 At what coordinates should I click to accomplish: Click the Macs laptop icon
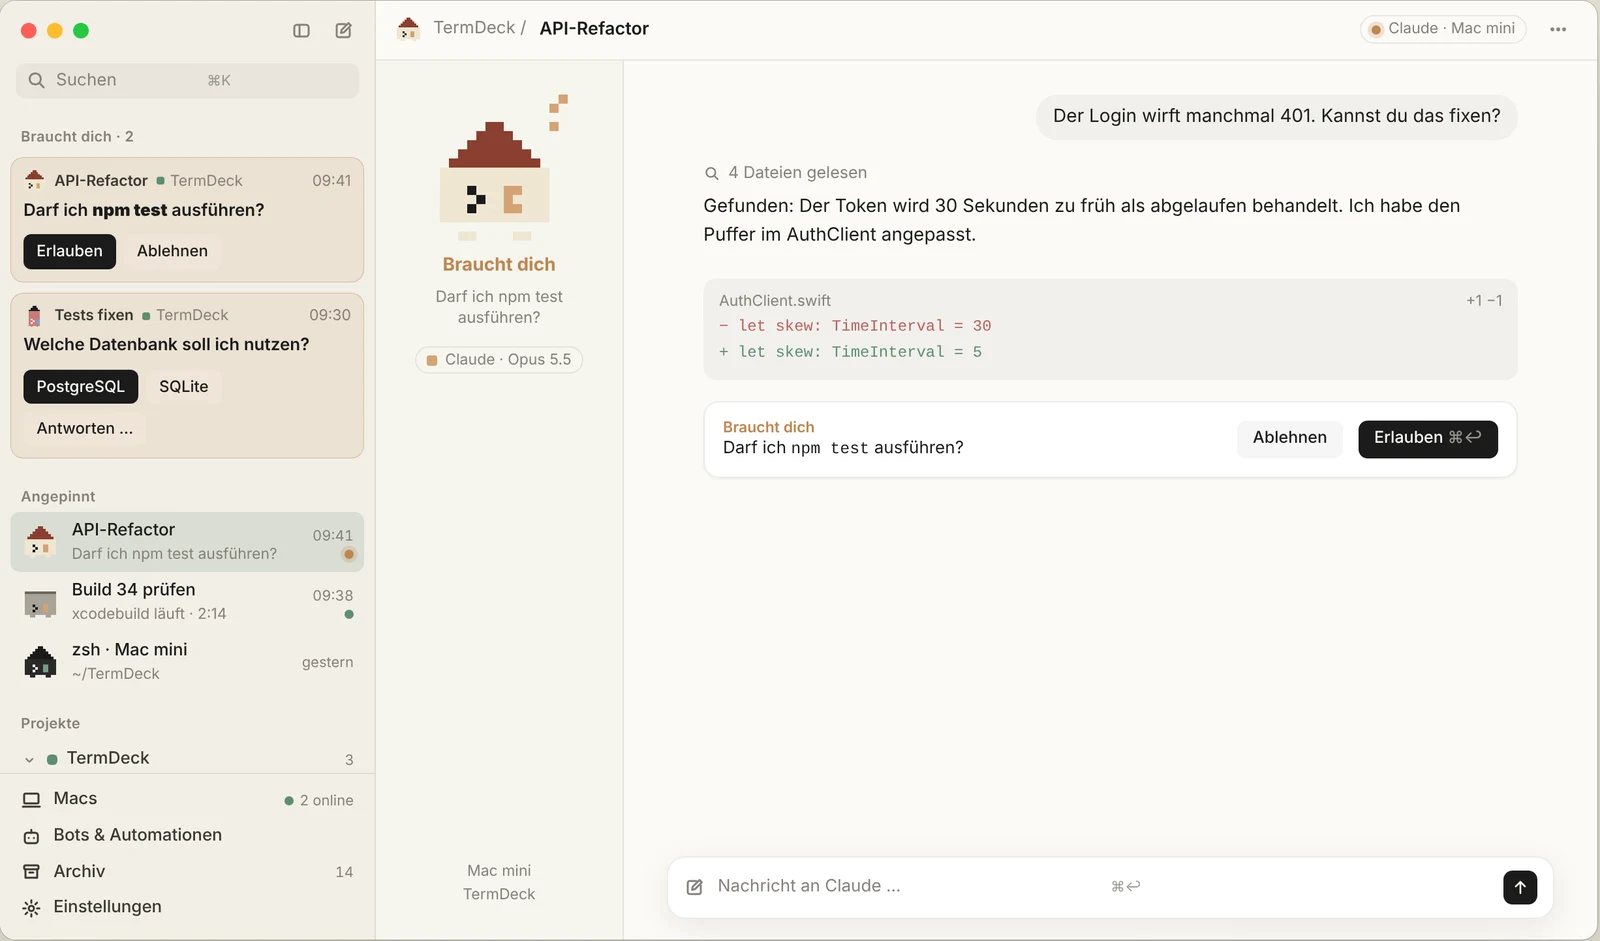[x=32, y=799]
